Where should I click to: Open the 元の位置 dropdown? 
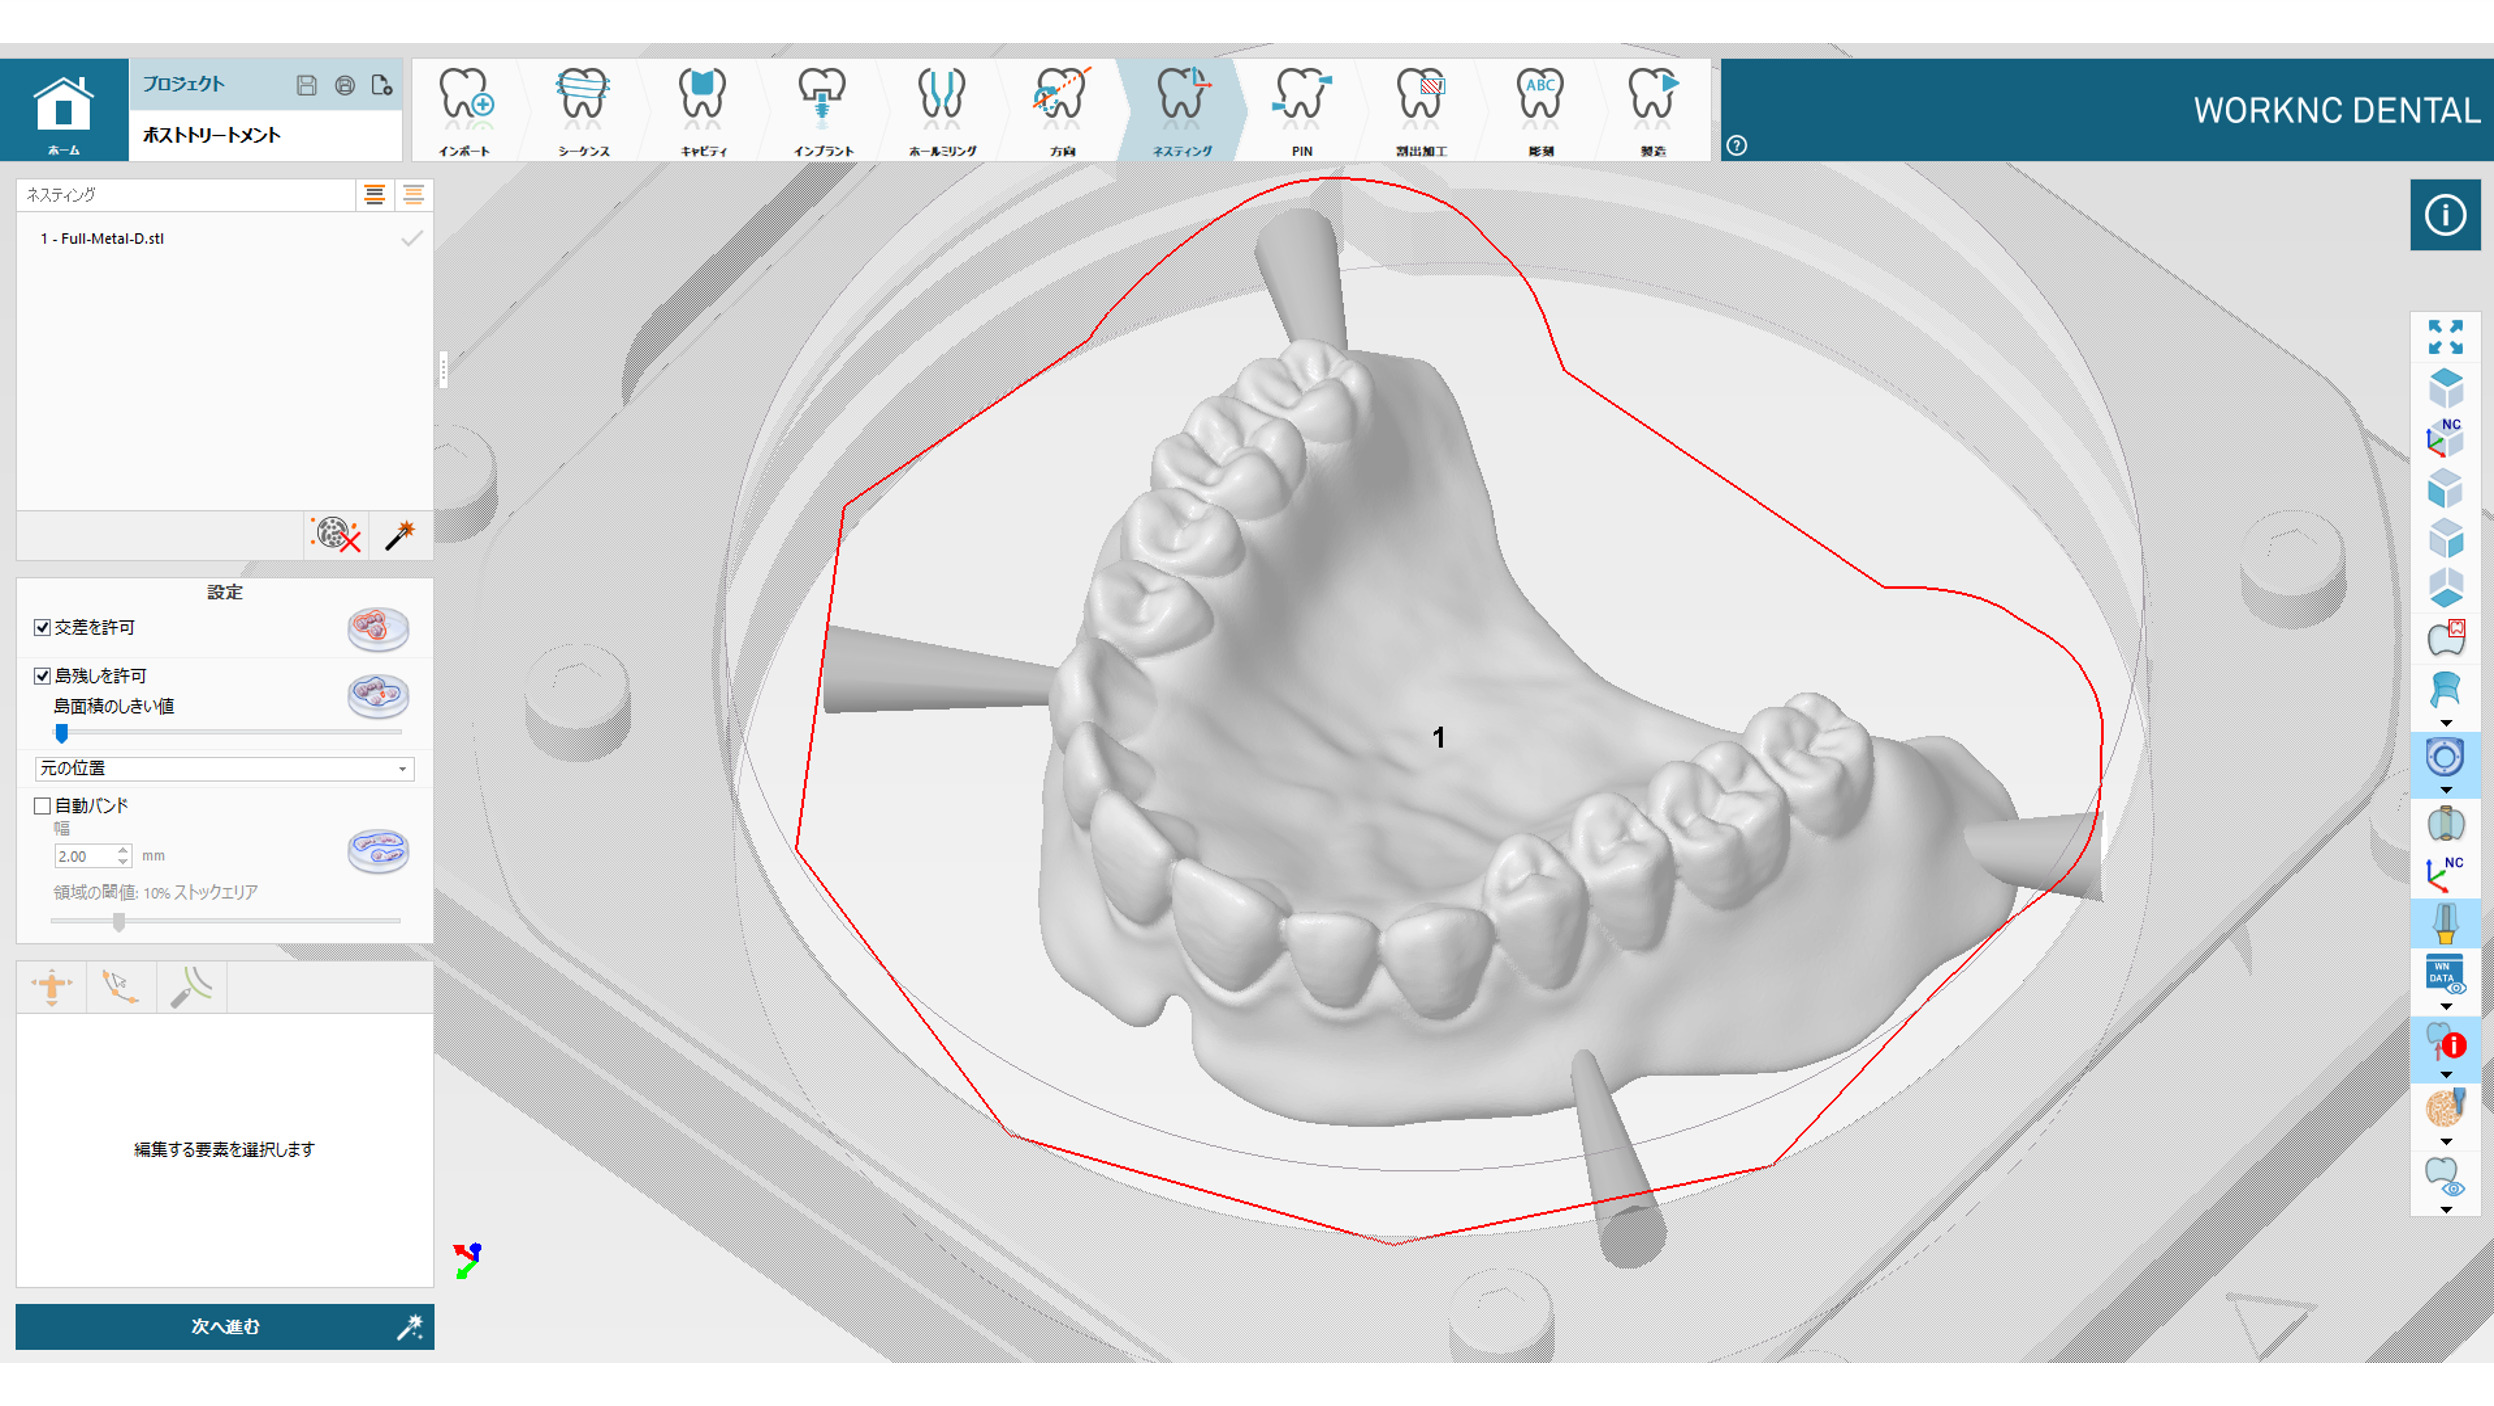pos(225,769)
